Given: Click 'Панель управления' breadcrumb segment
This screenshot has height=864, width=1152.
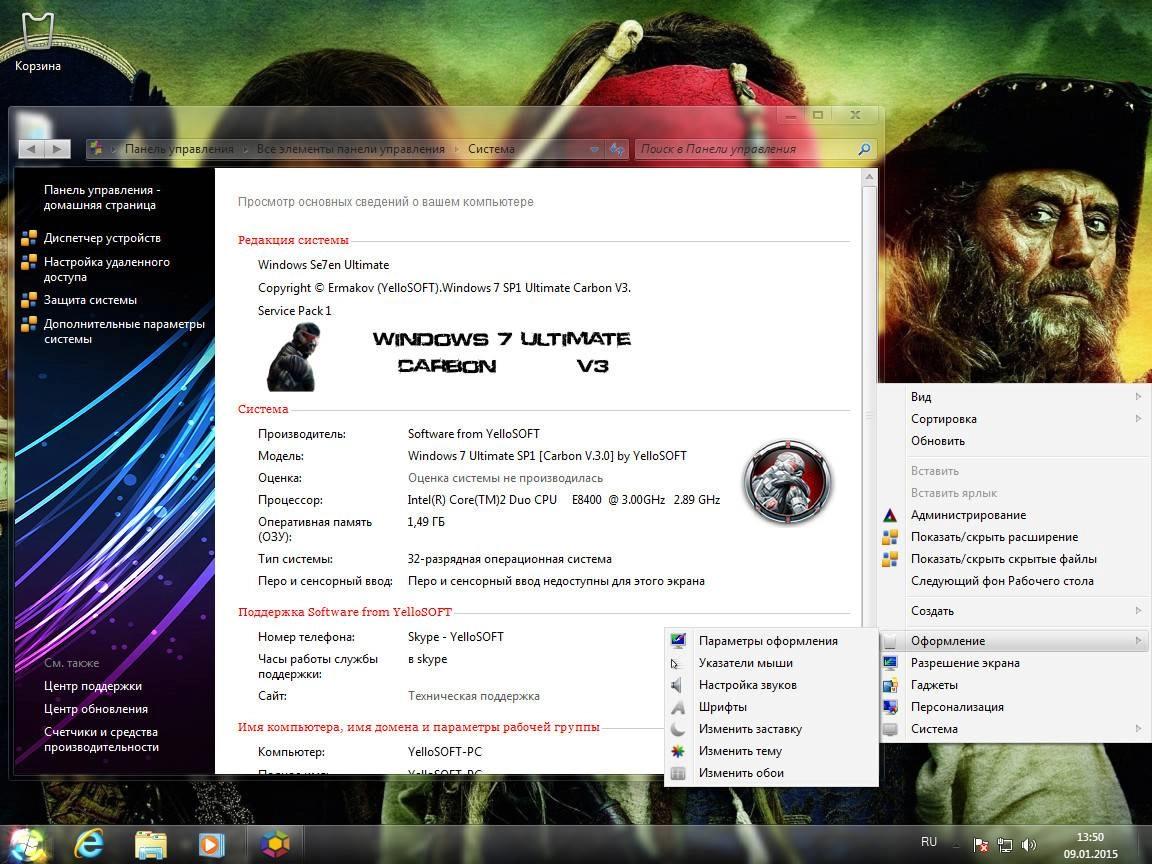Looking at the screenshot, I should click(x=179, y=149).
